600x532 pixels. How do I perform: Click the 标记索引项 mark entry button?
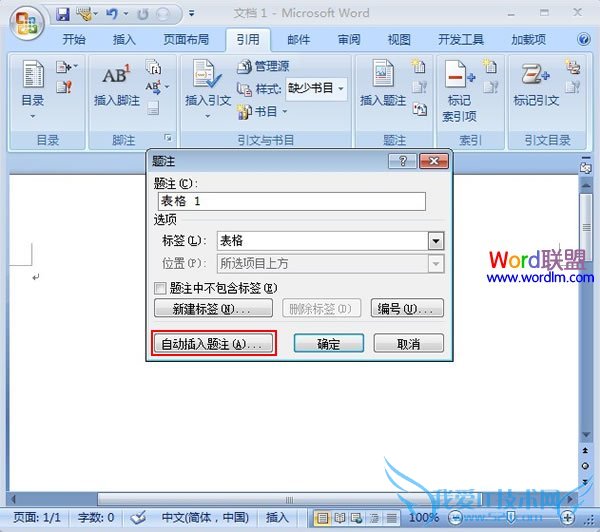[460, 91]
